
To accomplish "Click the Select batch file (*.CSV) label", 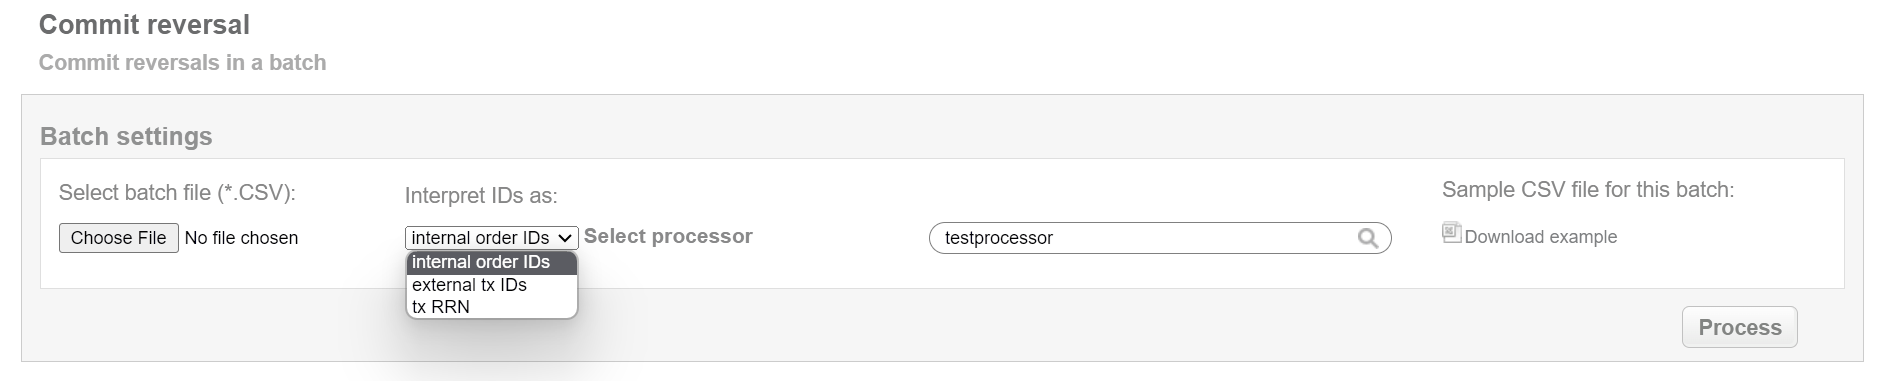I will (x=177, y=192).
